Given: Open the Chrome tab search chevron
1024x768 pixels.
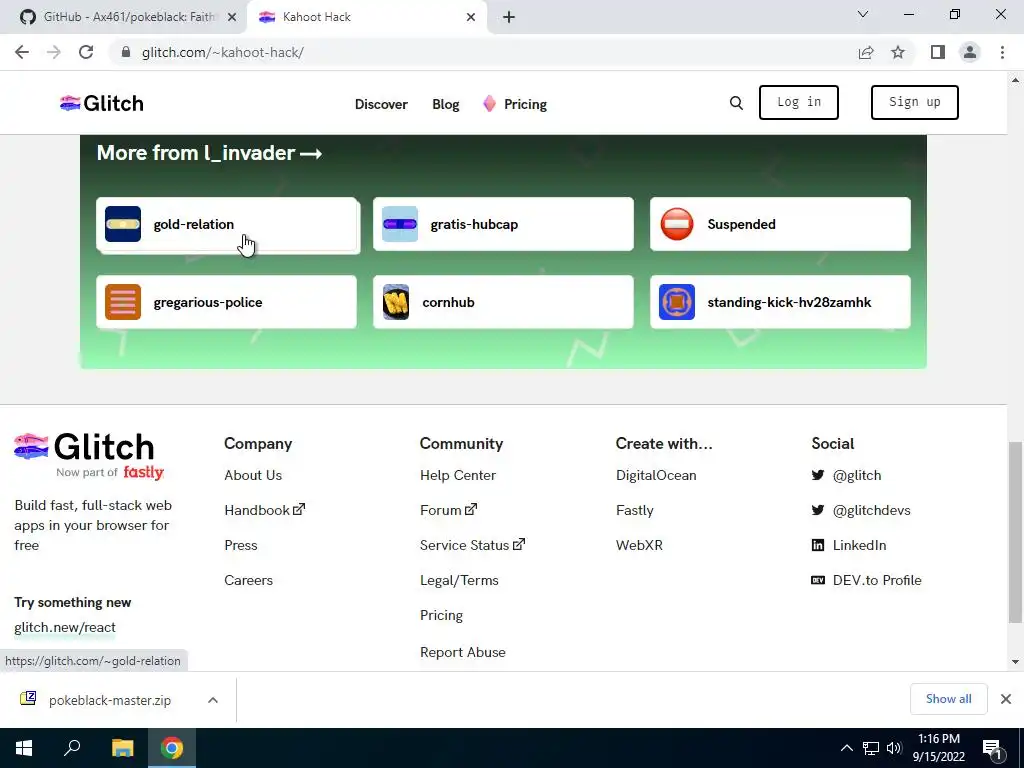Looking at the screenshot, I should coord(863,14).
